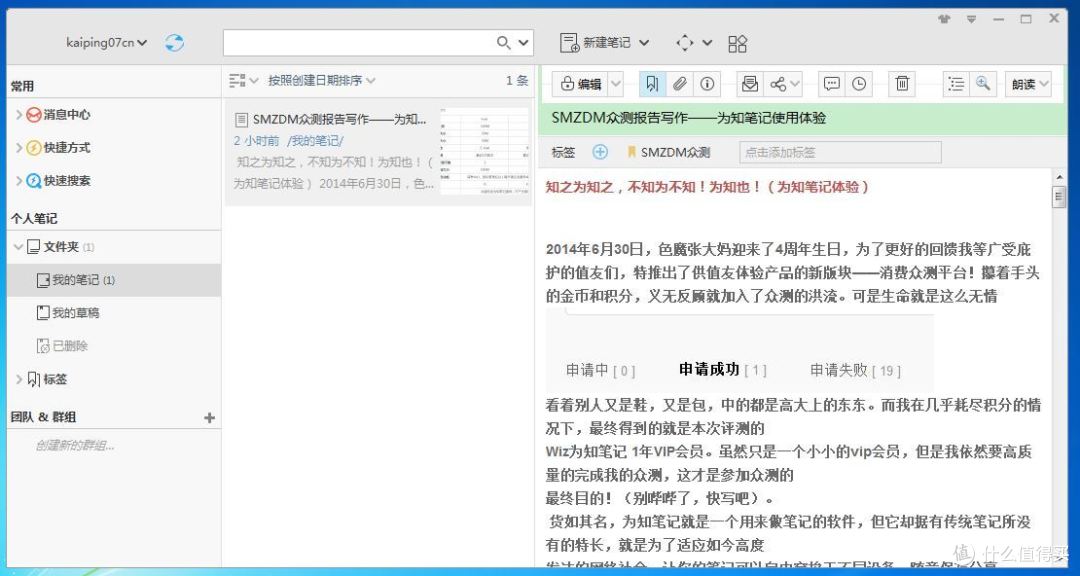
Task: Click the note content vertical scrollbar thumb
Action: click(x=1059, y=198)
